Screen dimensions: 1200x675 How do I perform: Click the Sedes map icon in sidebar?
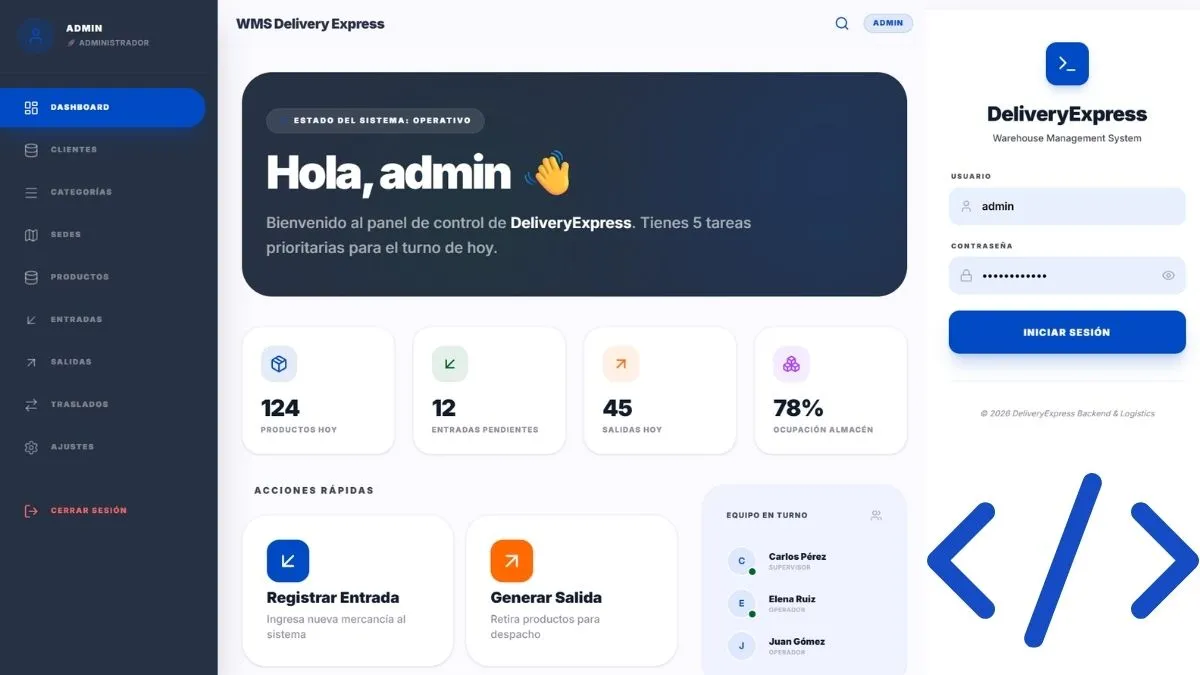(x=31, y=235)
